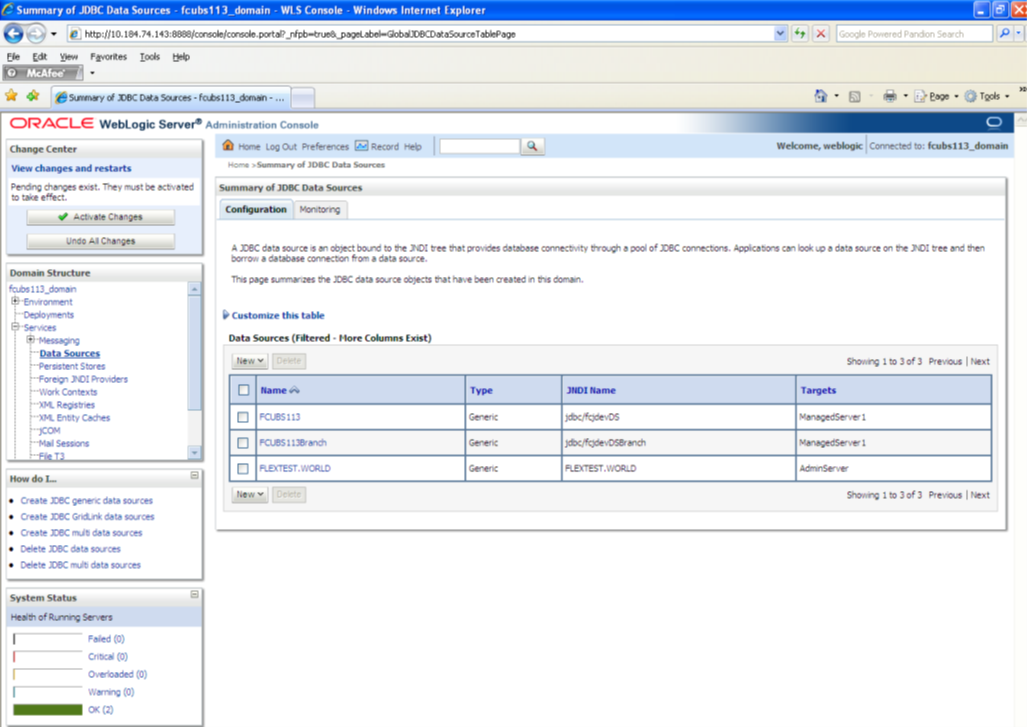Click Delete JDBC data sources help link

tap(71, 549)
